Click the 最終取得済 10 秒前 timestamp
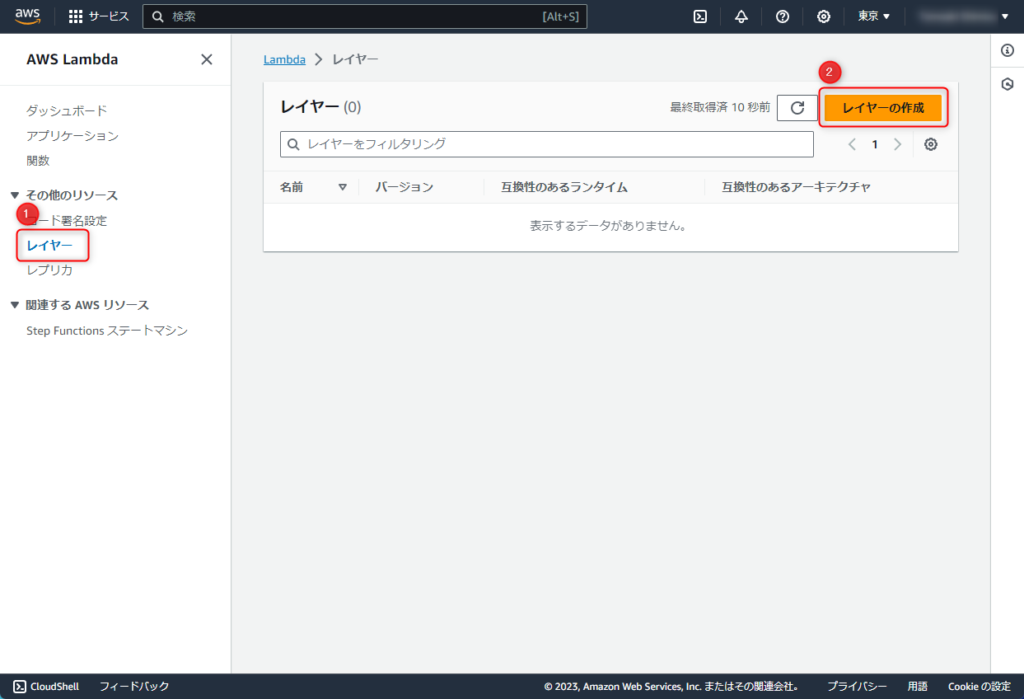The image size is (1024, 699). point(720,107)
